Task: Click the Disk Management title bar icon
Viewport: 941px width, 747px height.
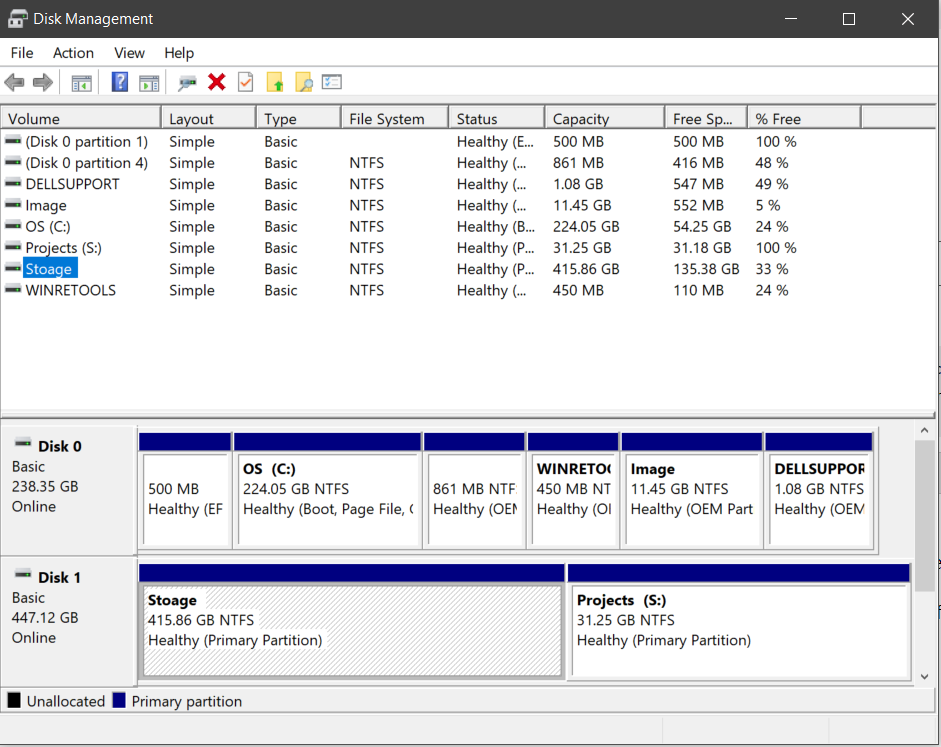Action: tap(17, 19)
